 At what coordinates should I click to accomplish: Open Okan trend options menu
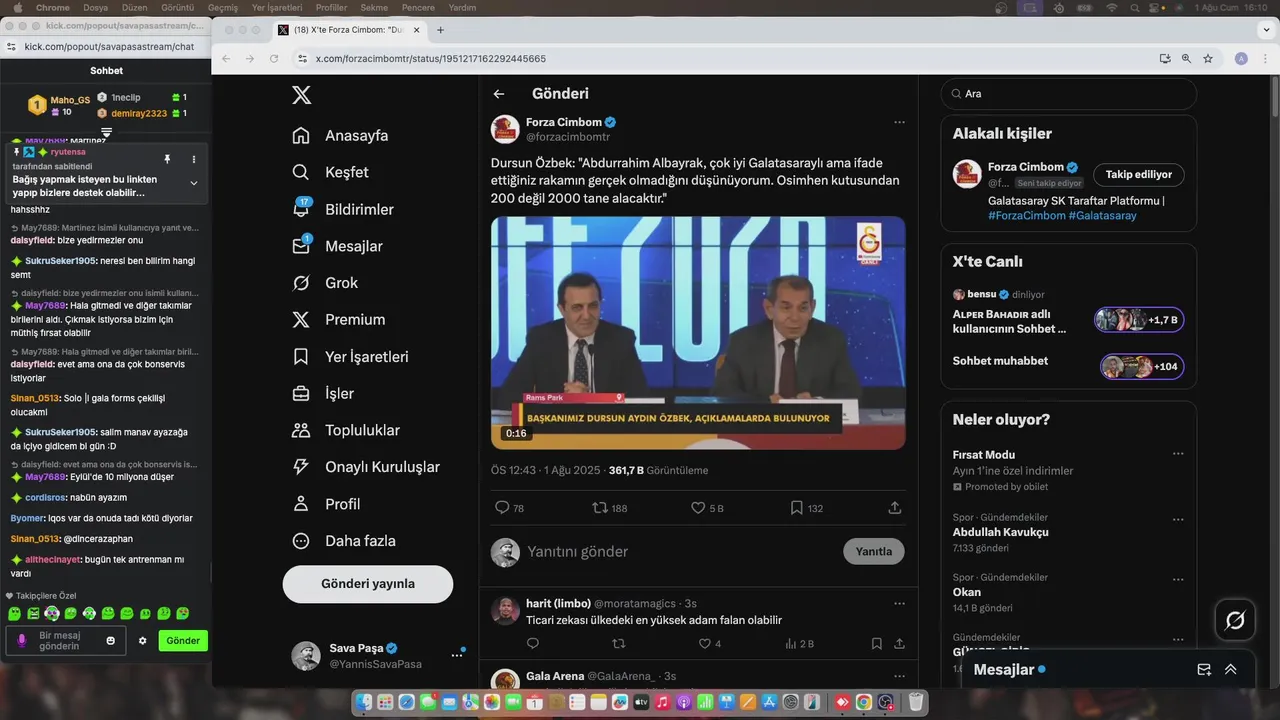click(x=1178, y=580)
